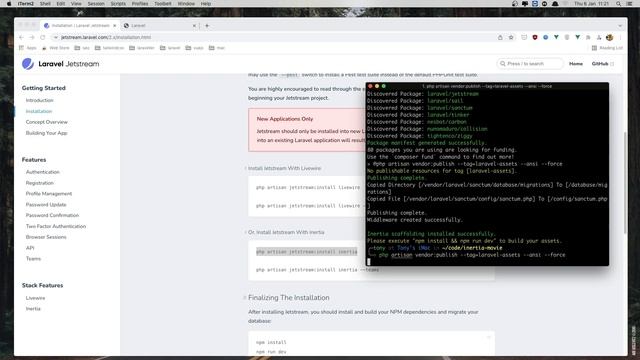The image size is (640, 360).
Task: Go forward in the browser
Action: 32,37
